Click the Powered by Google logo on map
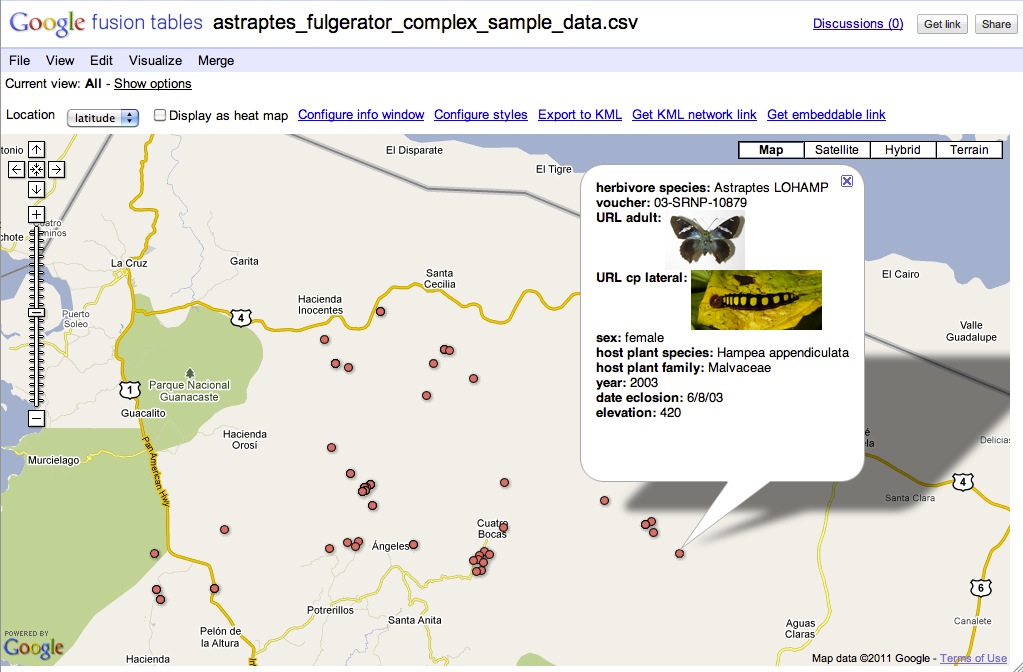 point(33,644)
